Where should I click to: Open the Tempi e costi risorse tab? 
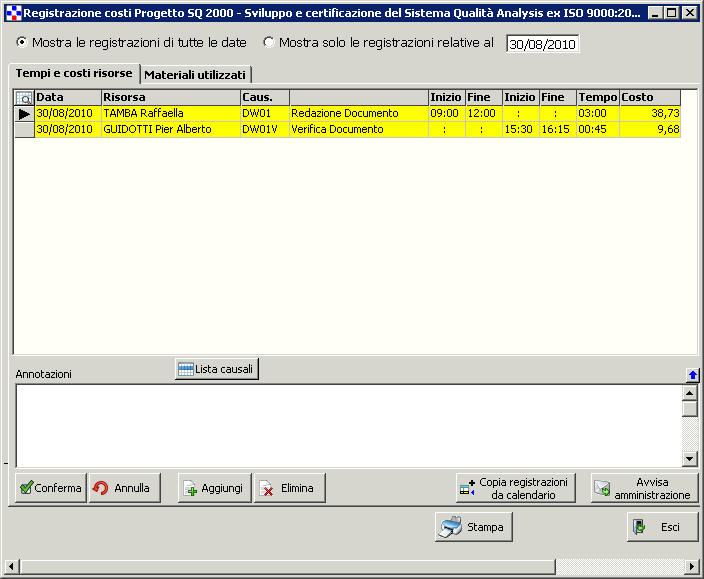pyautogui.click(x=74, y=74)
